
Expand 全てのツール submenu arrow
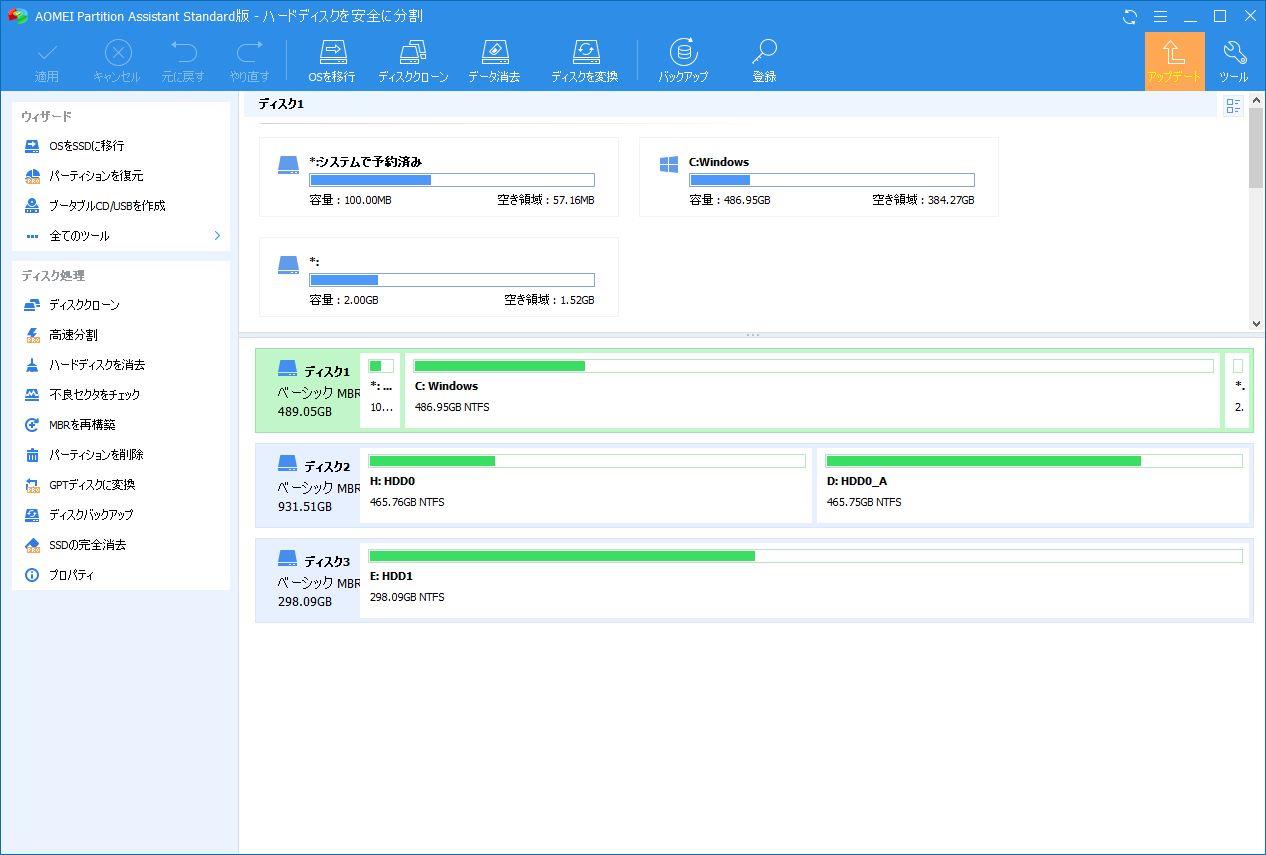coord(218,236)
